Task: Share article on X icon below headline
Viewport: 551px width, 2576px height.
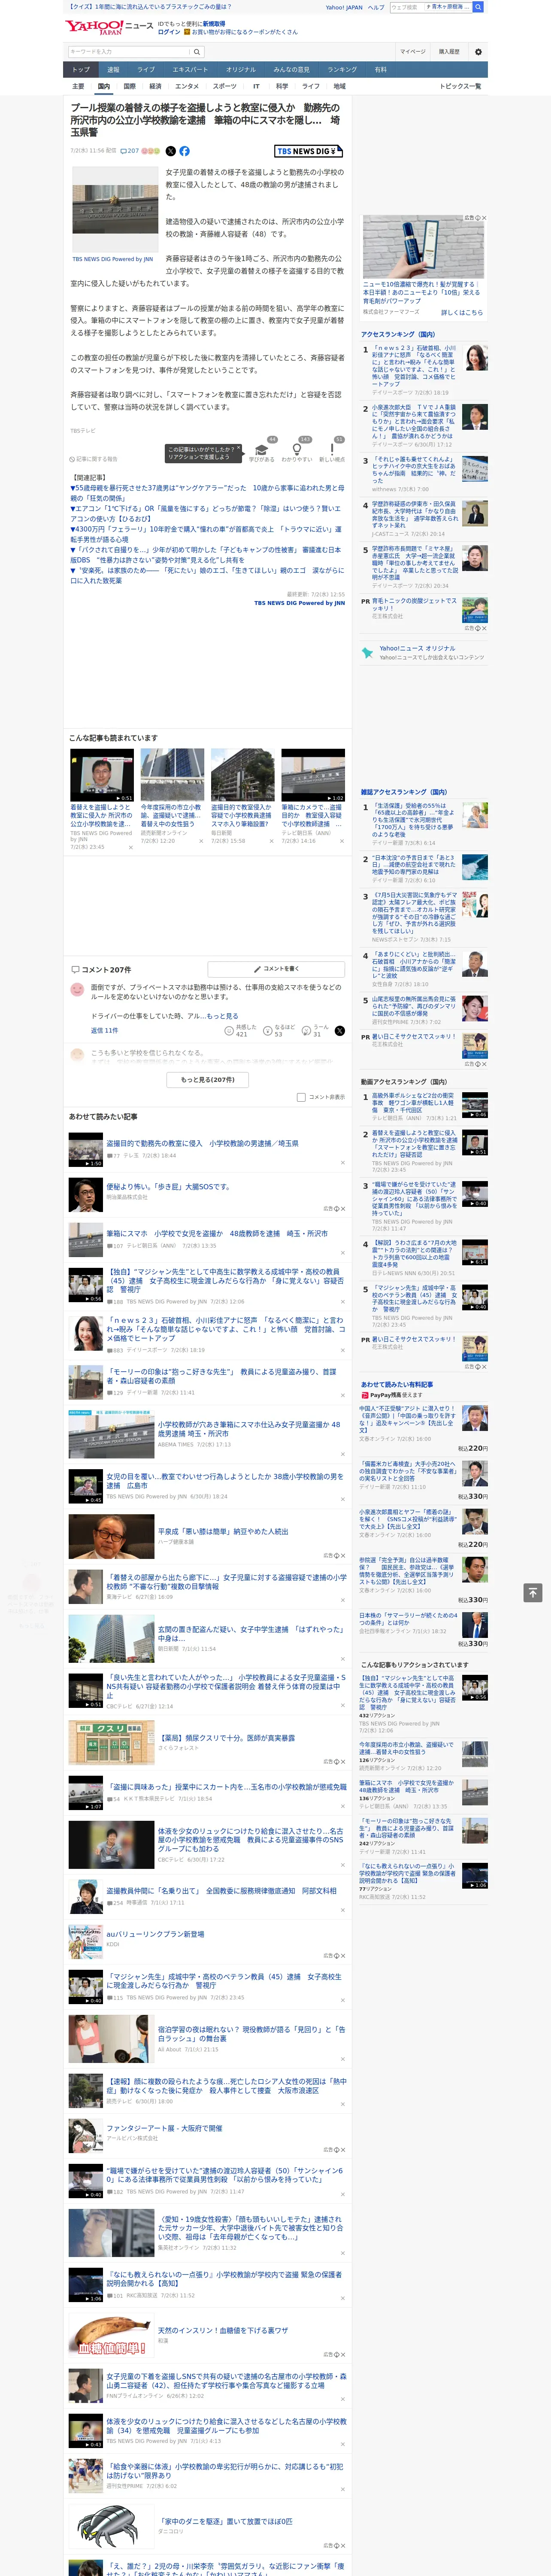Action: click(170, 151)
